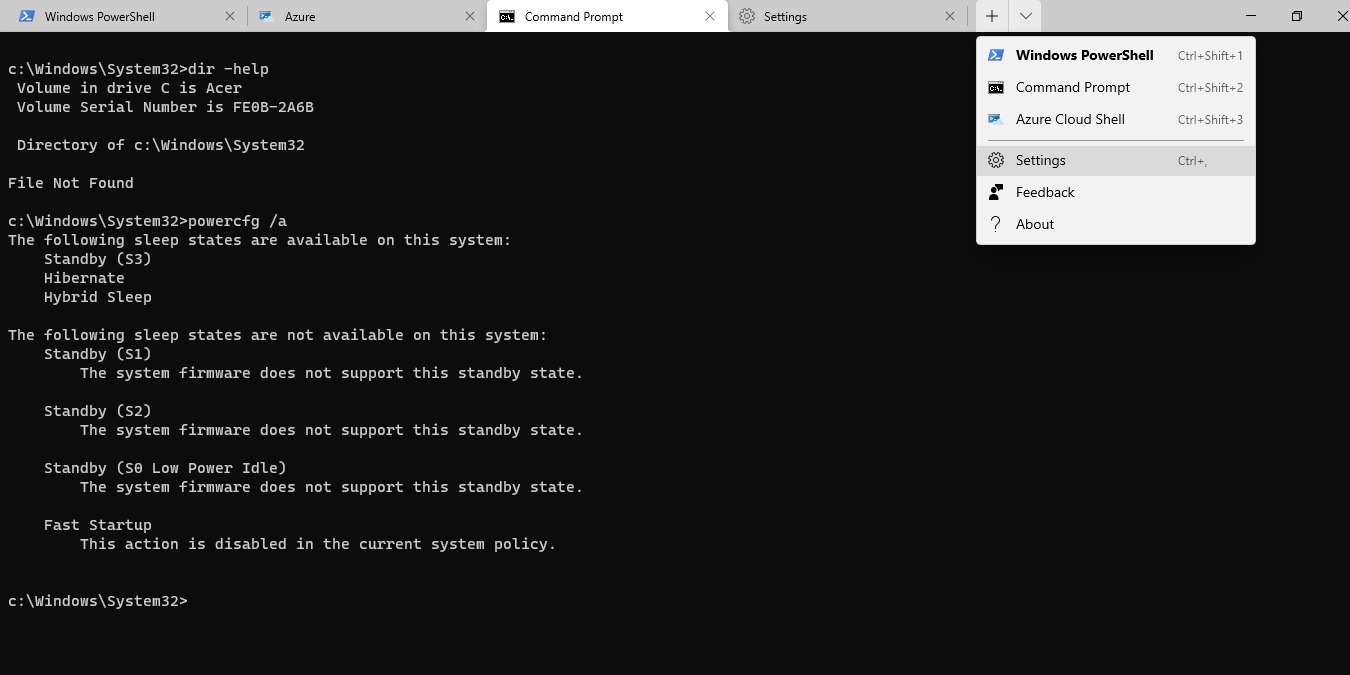The width and height of the screenshot is (1350, 675).
Task: Select the Command Prompt icon in the menu
Action: [x=996, y=87]
